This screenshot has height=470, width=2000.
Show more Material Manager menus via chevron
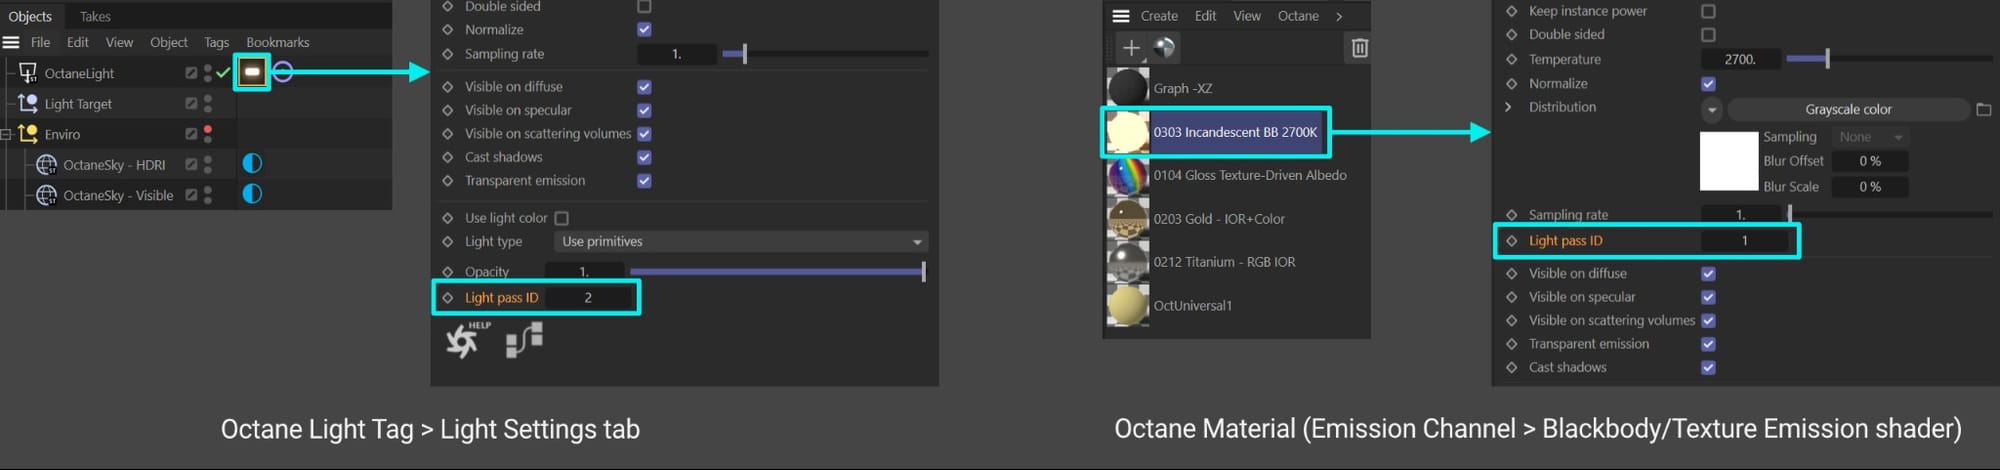click(1339, 16)
